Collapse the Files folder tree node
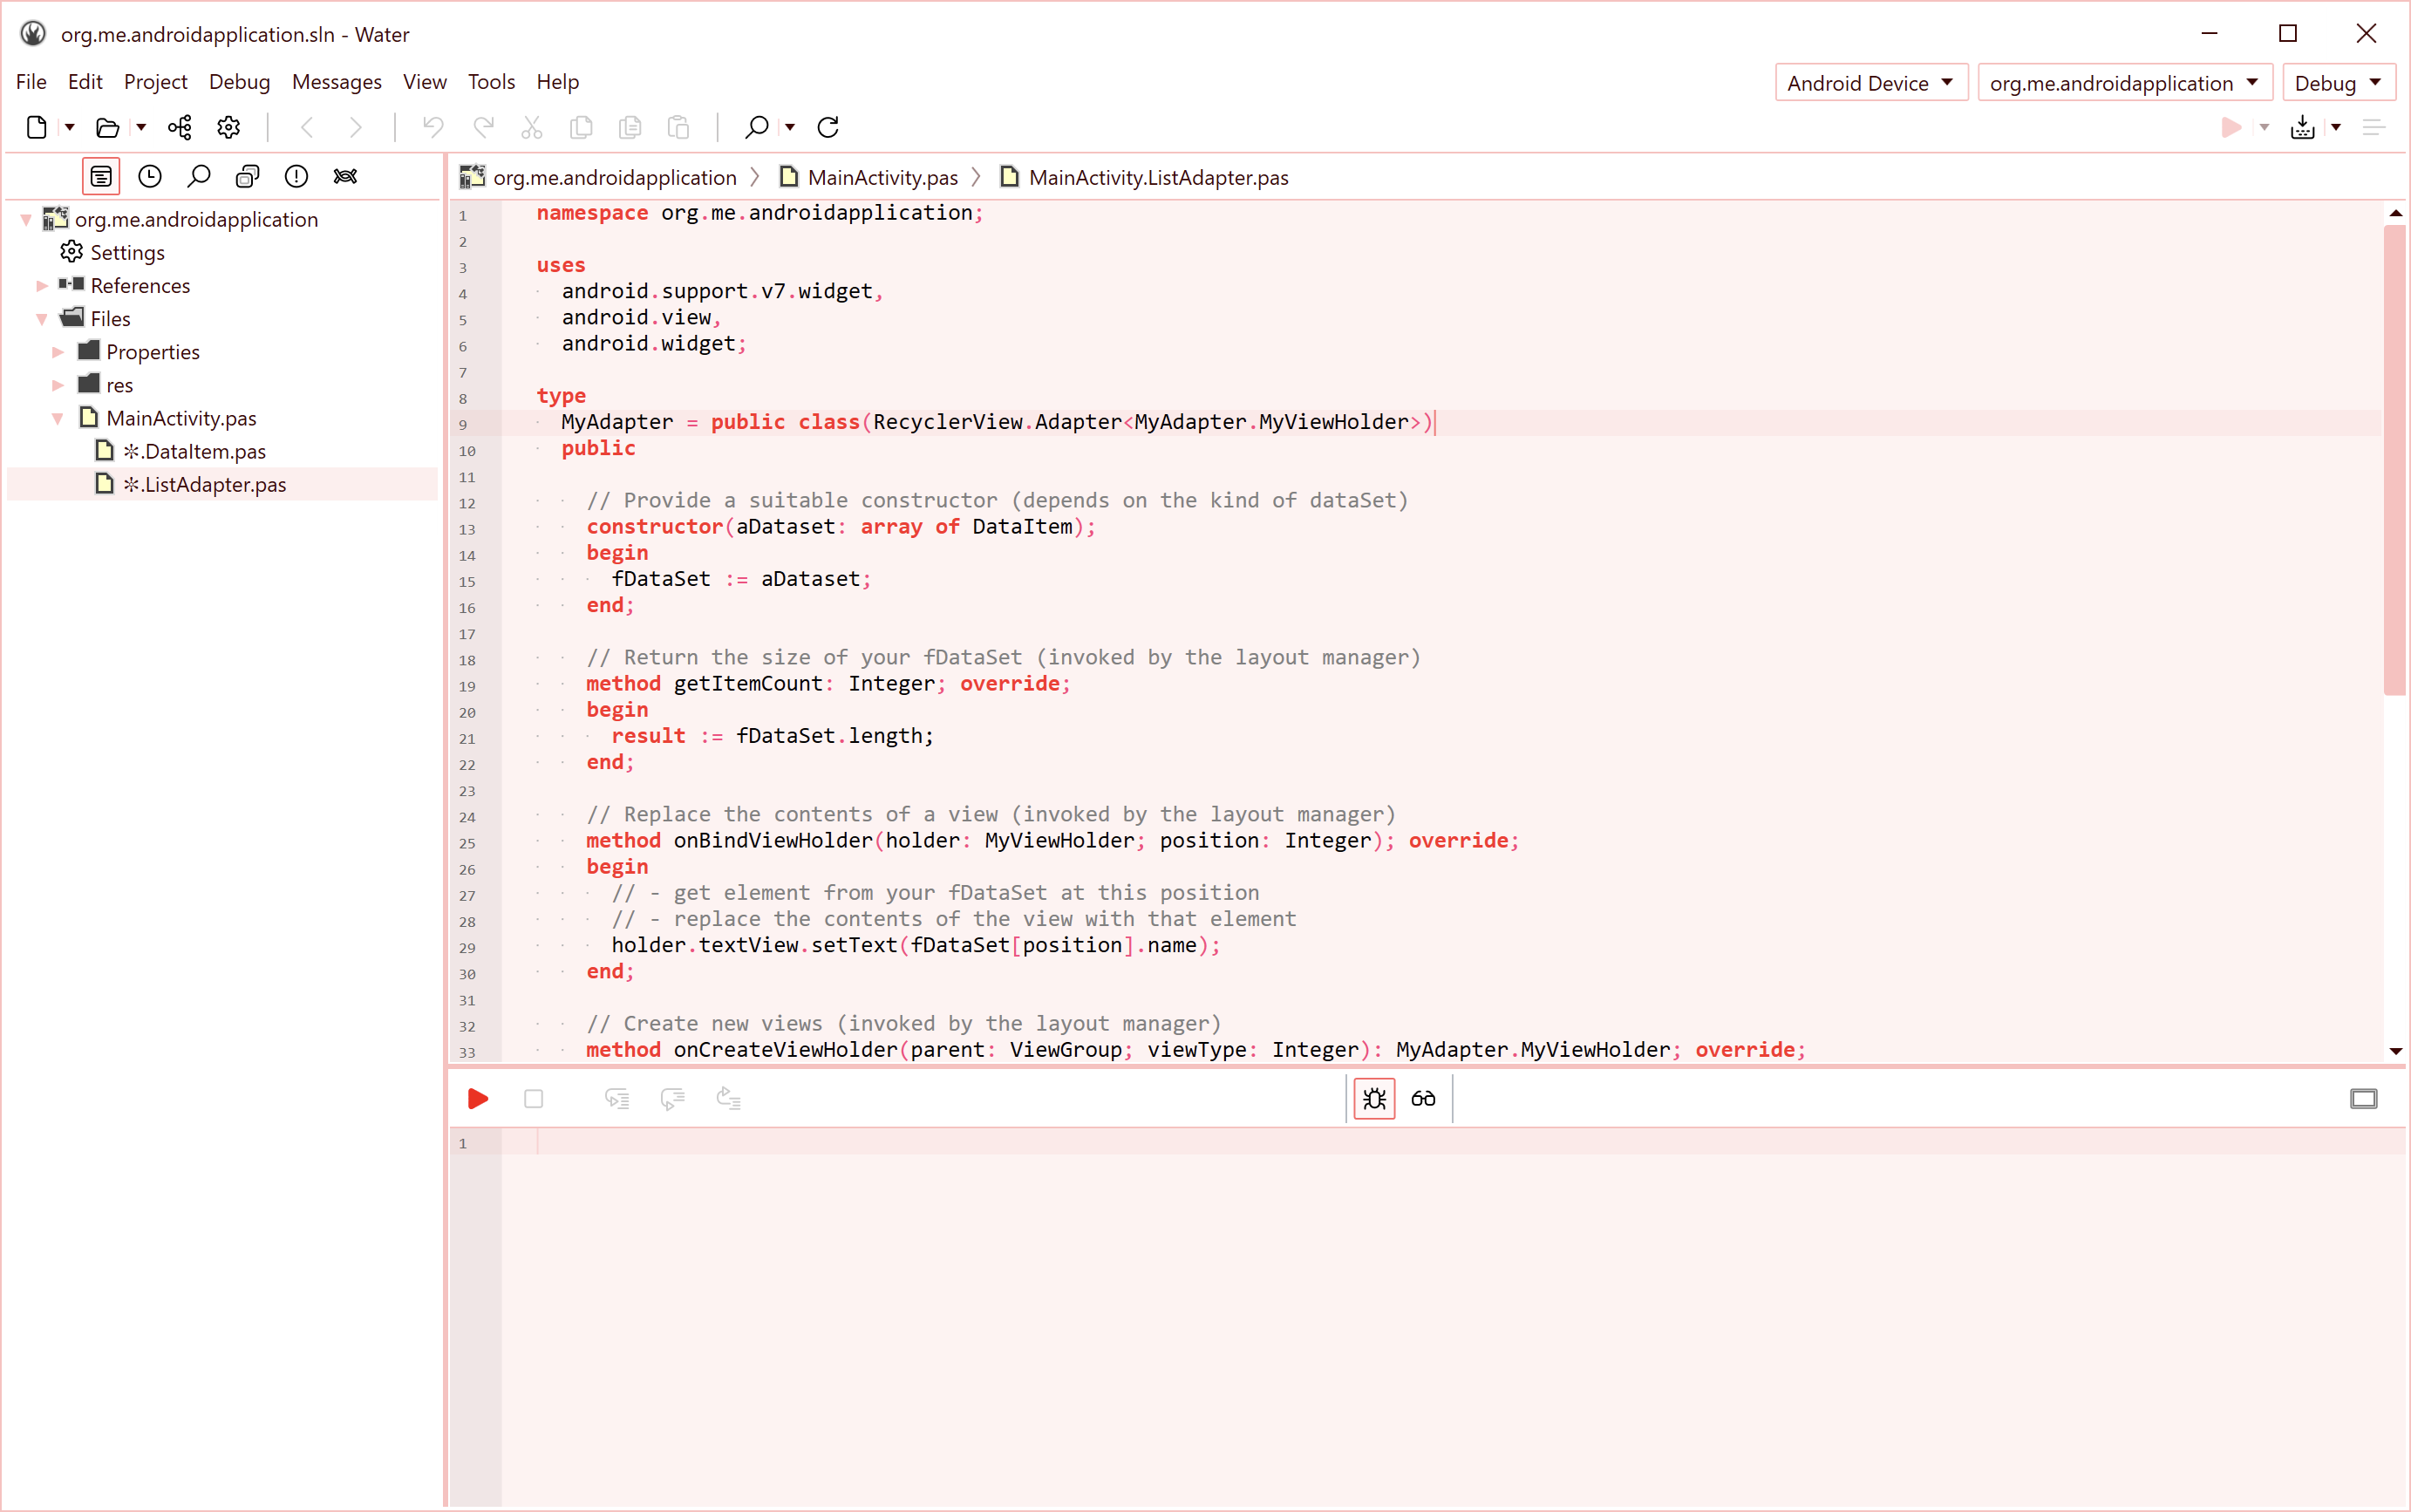 pos(42,319)
